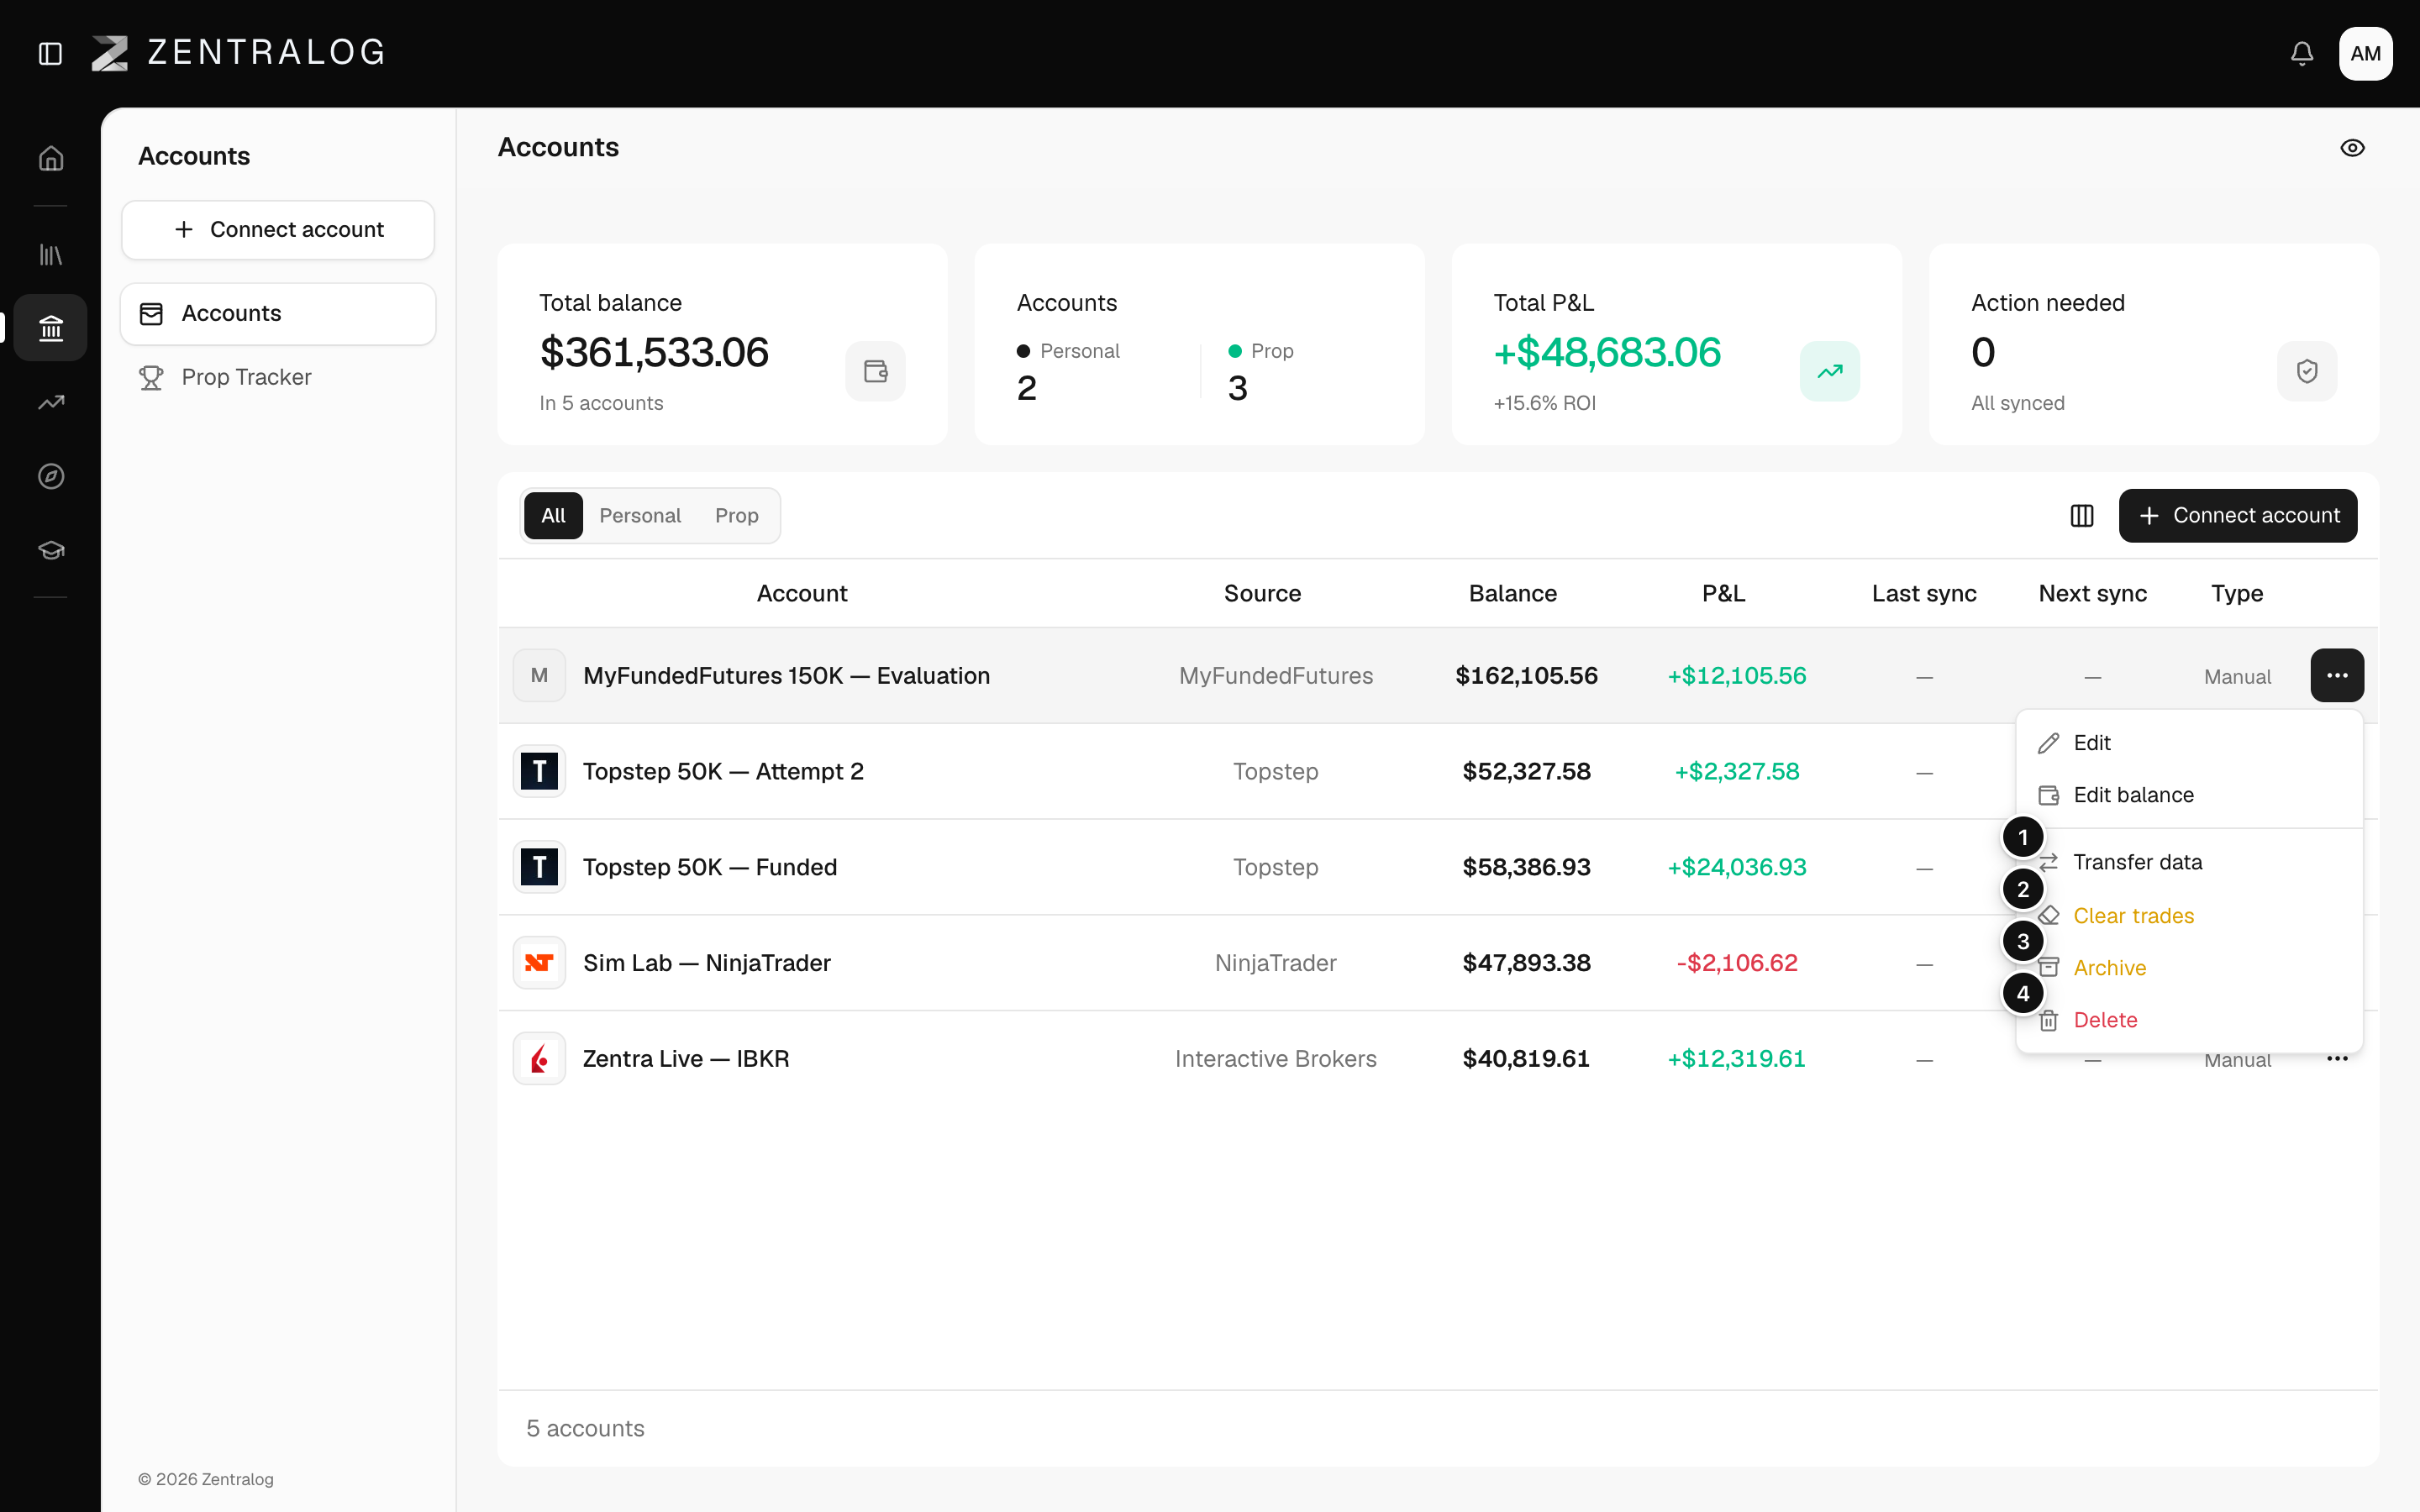Open the library books icon in rail
Viewport: 2420px width, 1512px height.
(x=51, y=254)
